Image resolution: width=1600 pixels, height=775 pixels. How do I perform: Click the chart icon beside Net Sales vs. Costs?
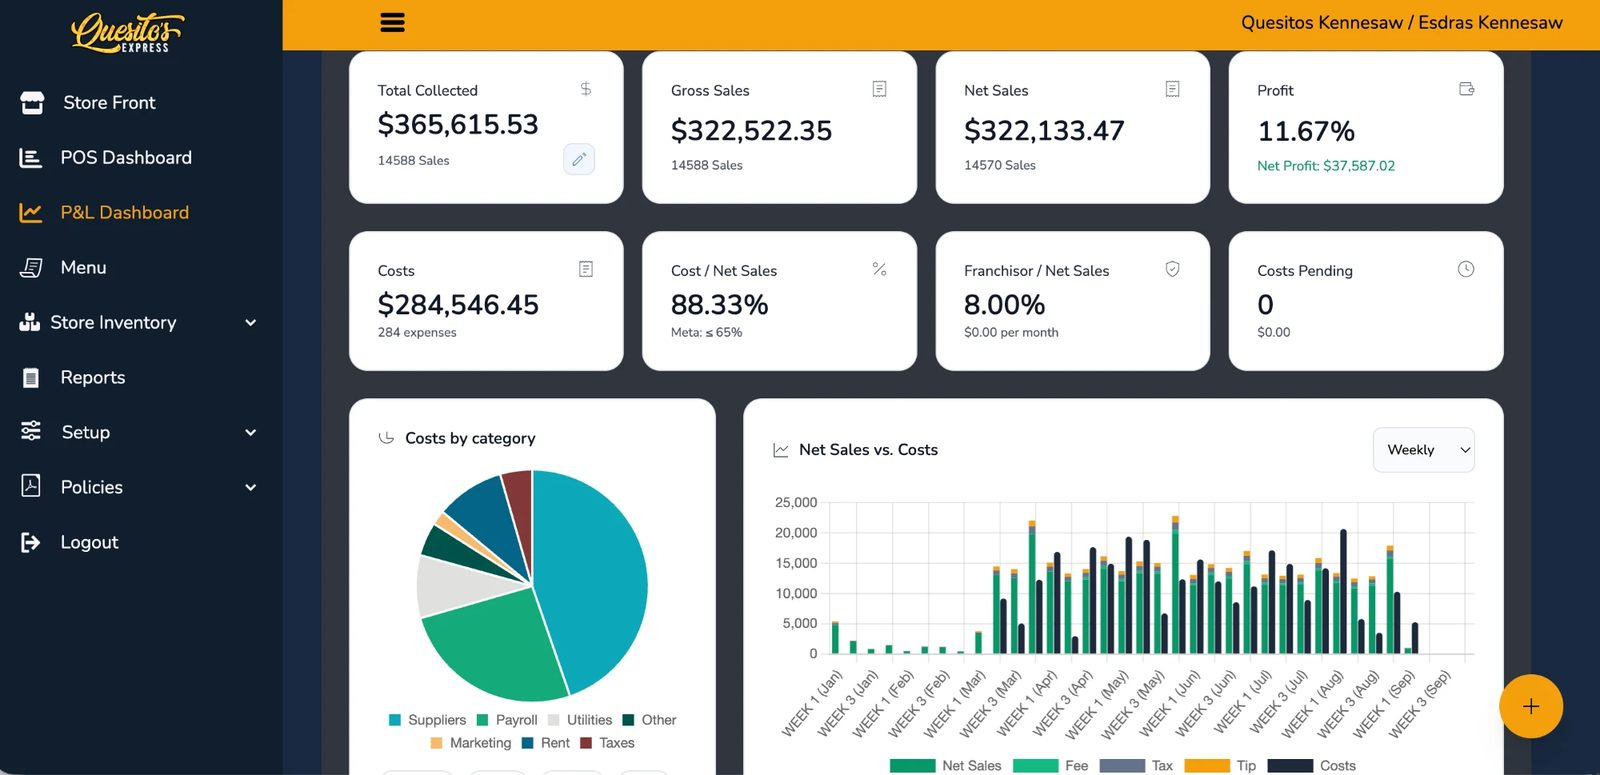pos(781,450)
